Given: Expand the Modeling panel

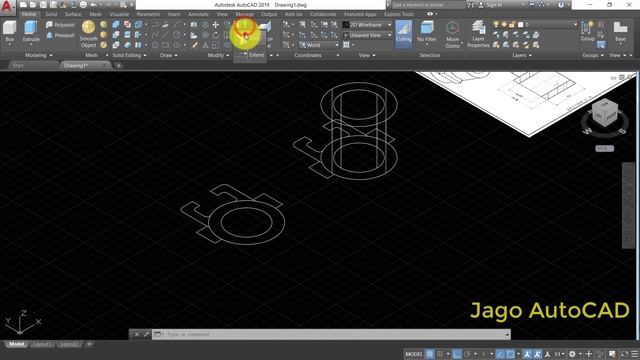Looking at the screenshot, I should [x=39, y=55].
